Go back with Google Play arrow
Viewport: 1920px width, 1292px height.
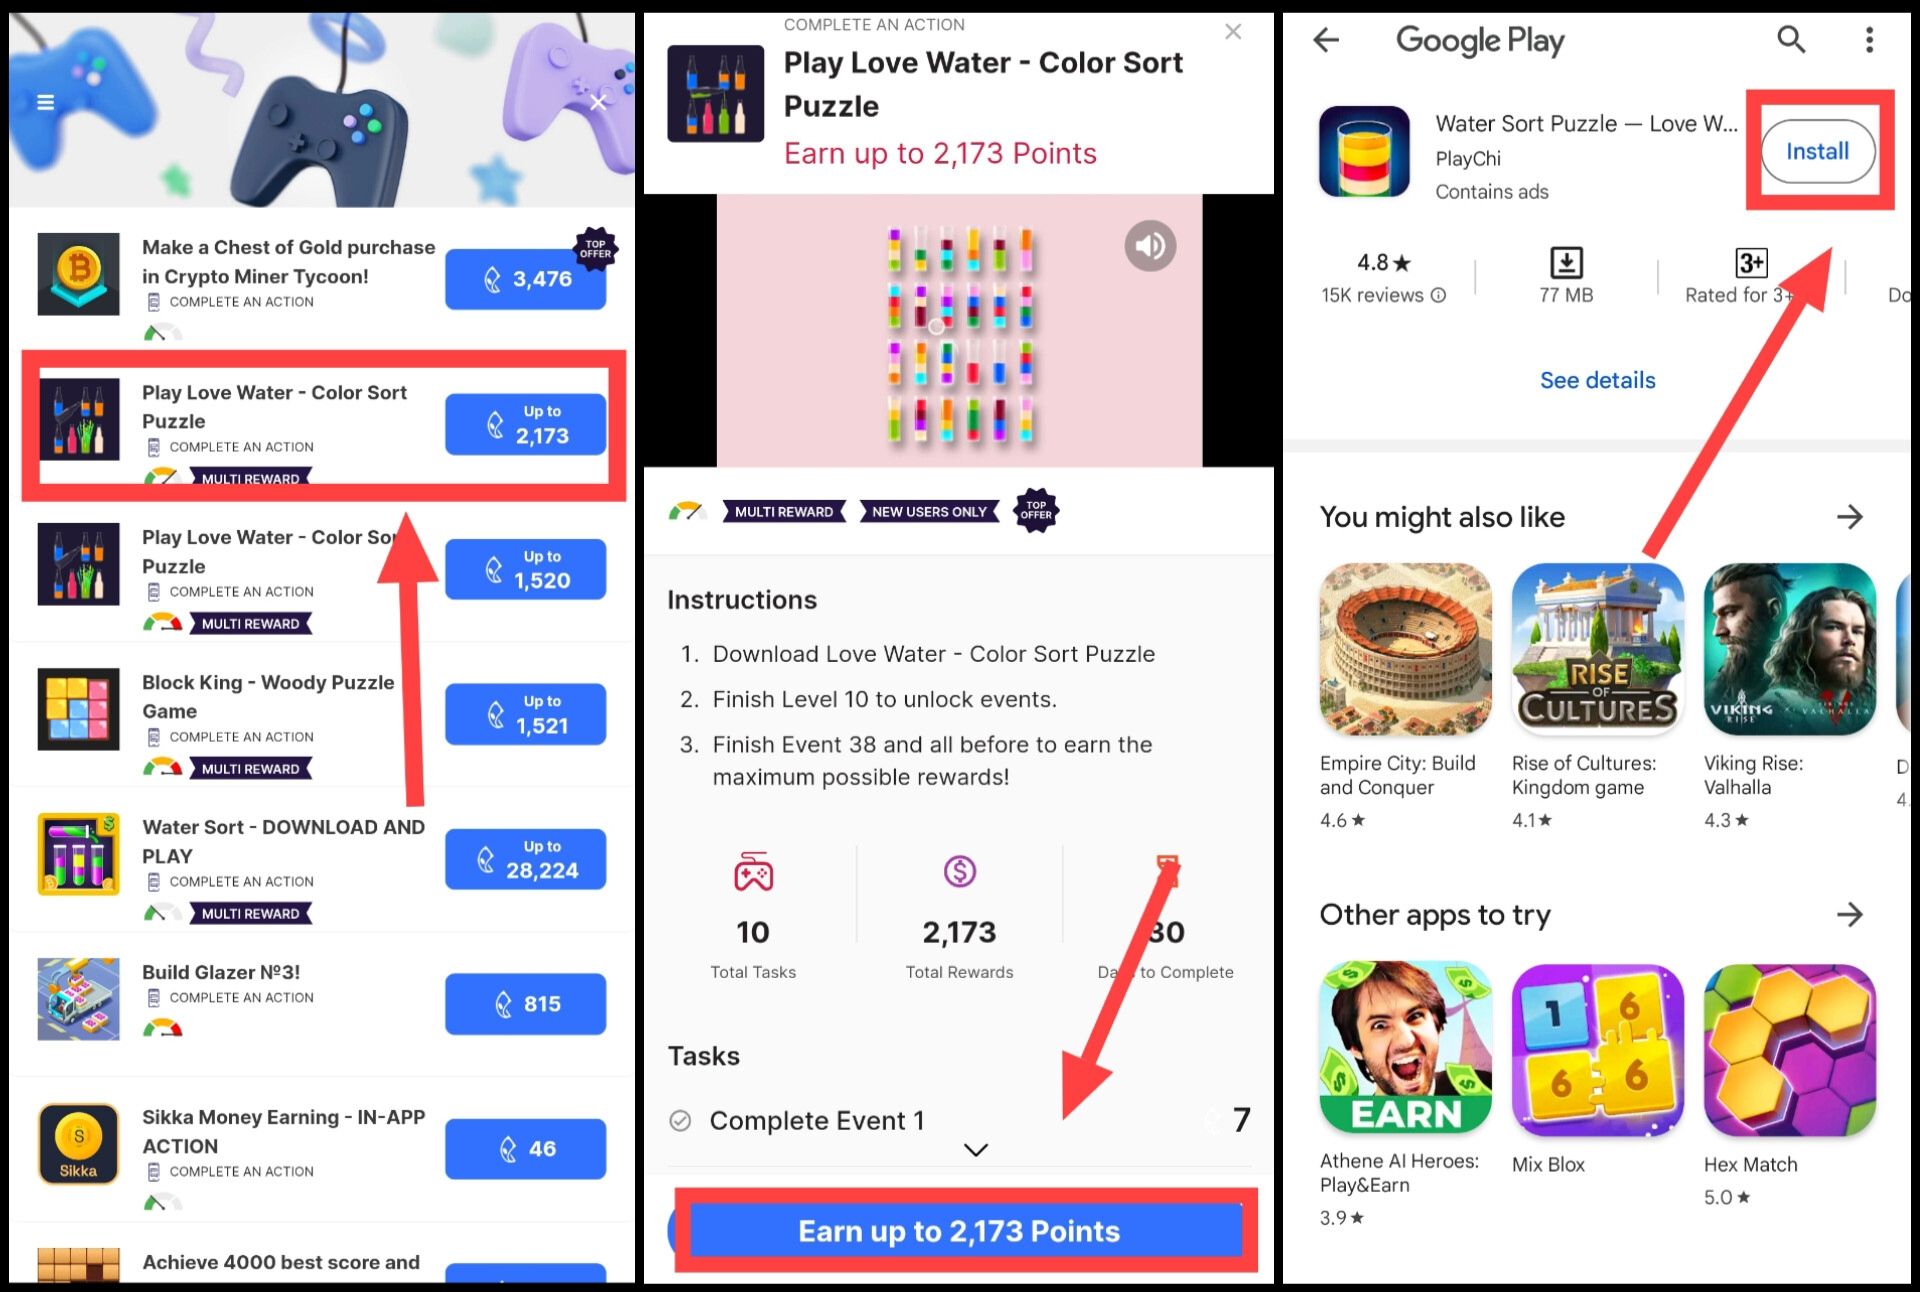coord(1326,40)
